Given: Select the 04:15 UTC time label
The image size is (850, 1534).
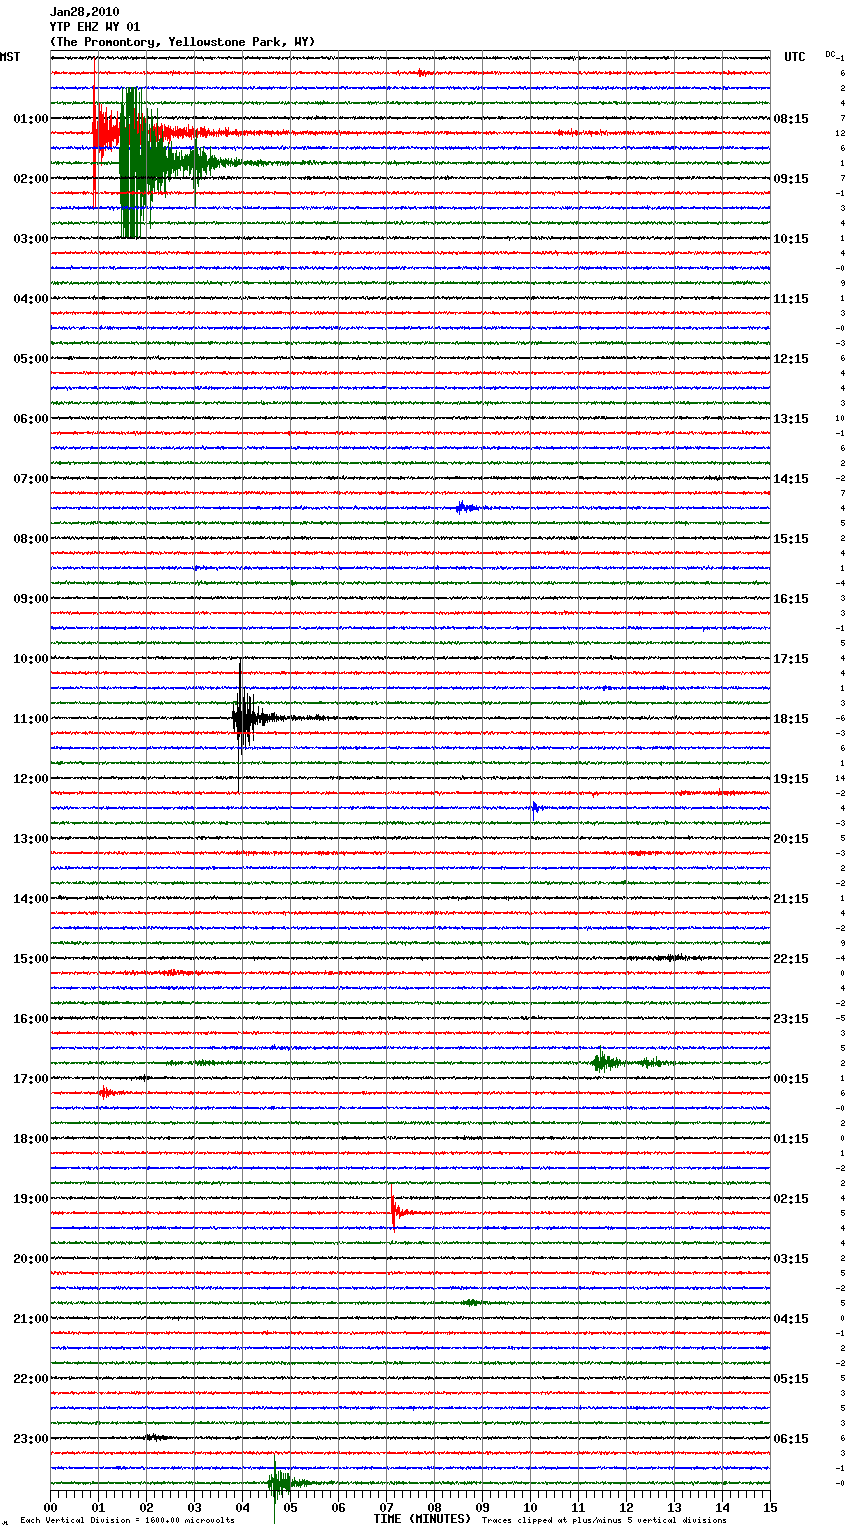Looking at the screenshot, I should 791,1319.
